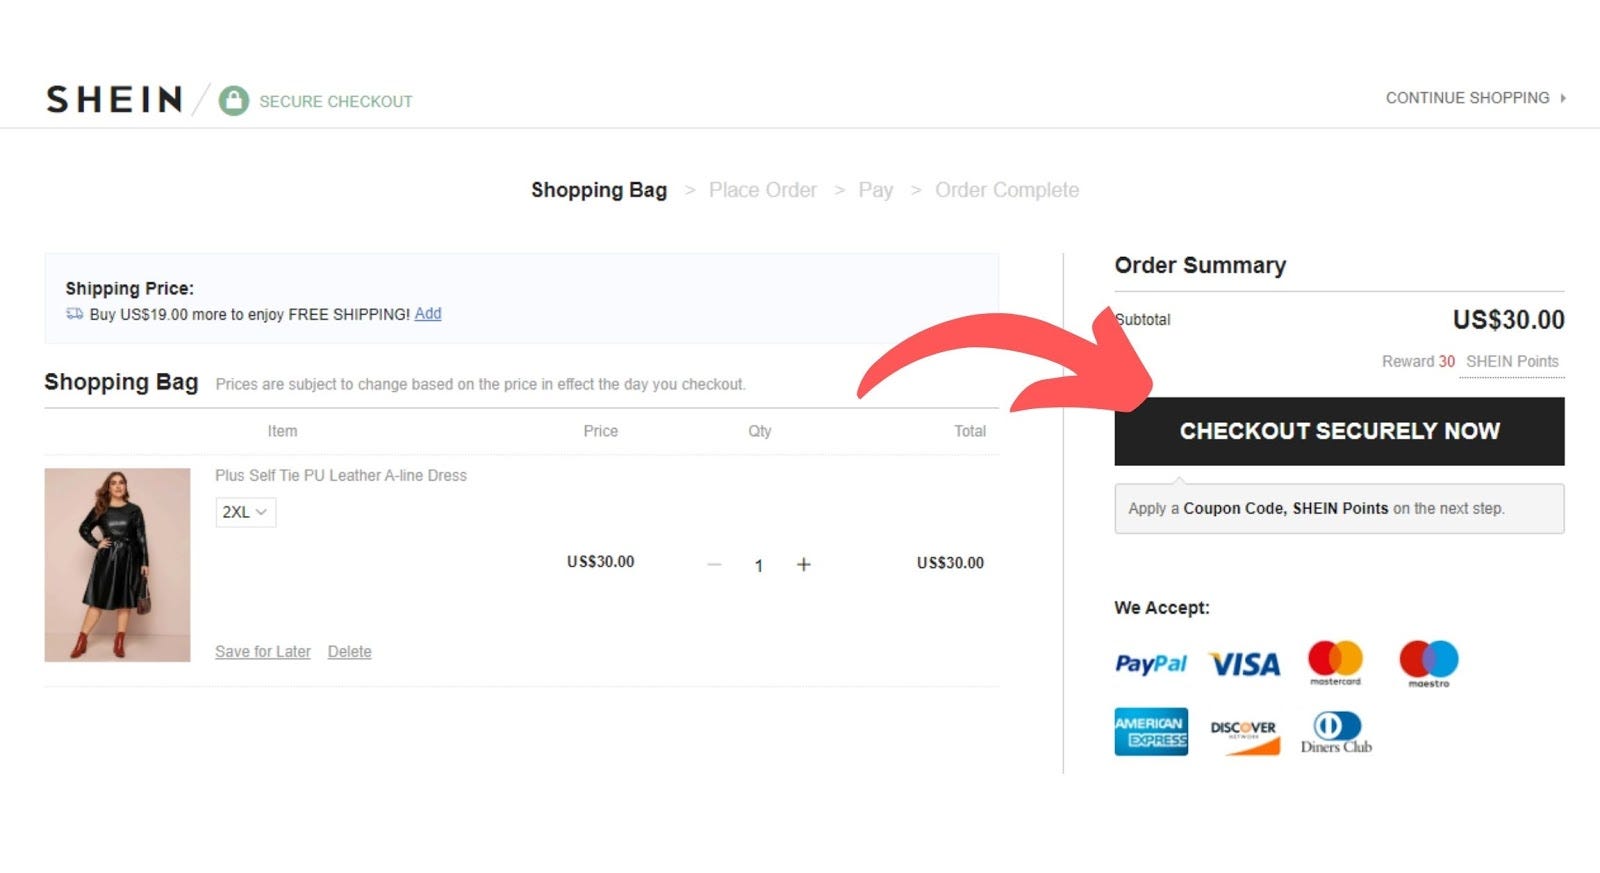The width and height of the screenshot is (1600, 873).
Task: Select the Order Complete step
Action: tap(1007, 190)
